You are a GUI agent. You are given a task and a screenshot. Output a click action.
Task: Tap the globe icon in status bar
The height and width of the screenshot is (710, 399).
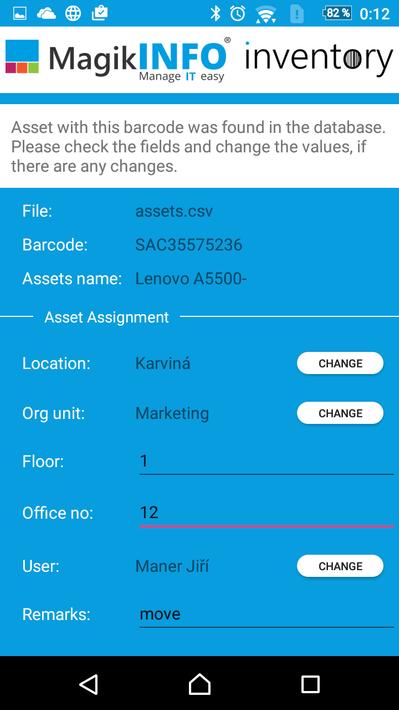73,13
